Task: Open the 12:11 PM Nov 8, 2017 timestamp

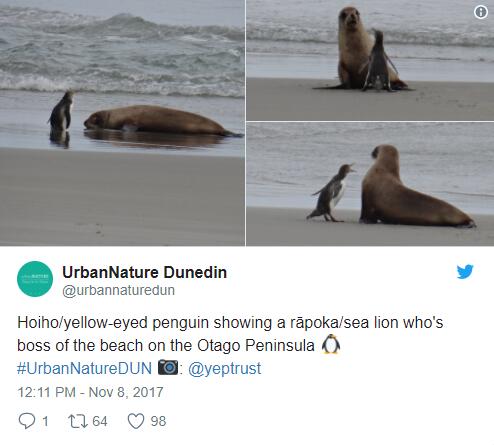Action: pyautogui.click(x=90, y=392)
